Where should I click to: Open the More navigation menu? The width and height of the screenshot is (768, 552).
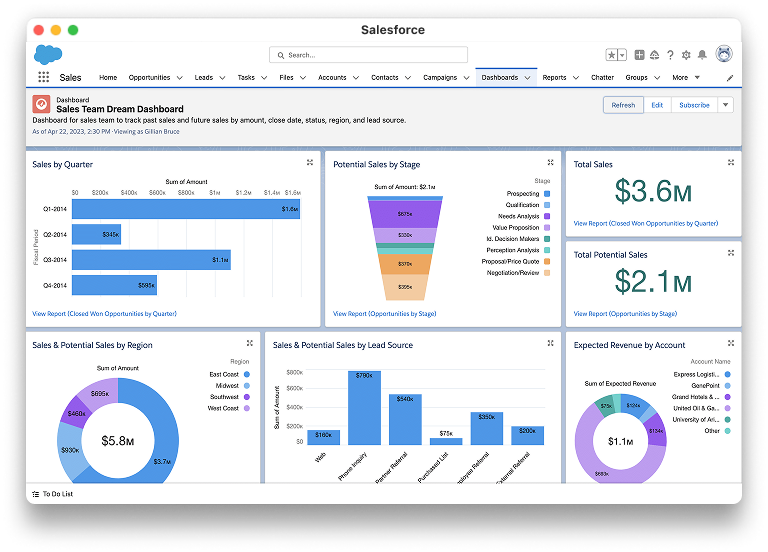point(686,77)
